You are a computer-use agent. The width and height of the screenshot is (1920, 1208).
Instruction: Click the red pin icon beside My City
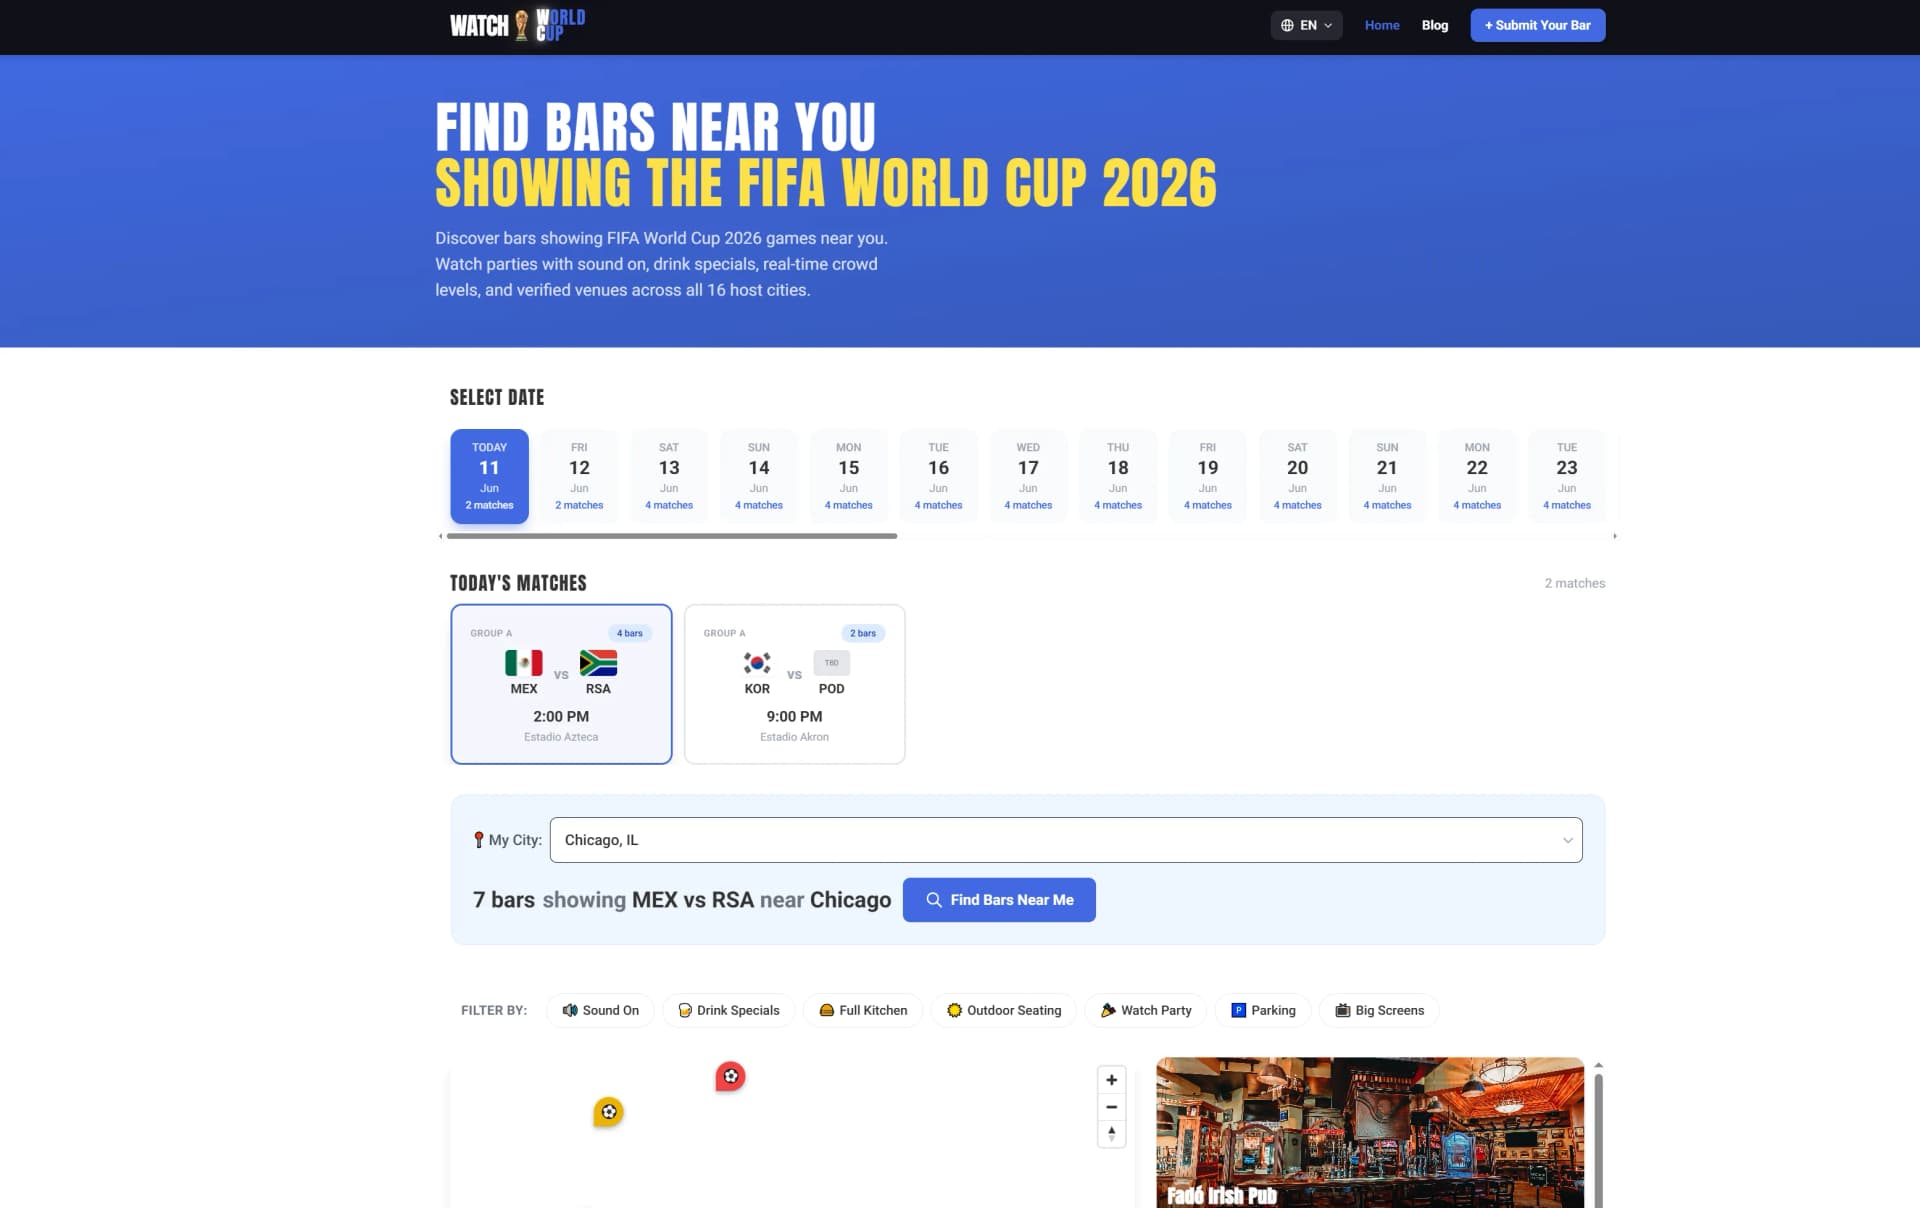pos(478,840)
